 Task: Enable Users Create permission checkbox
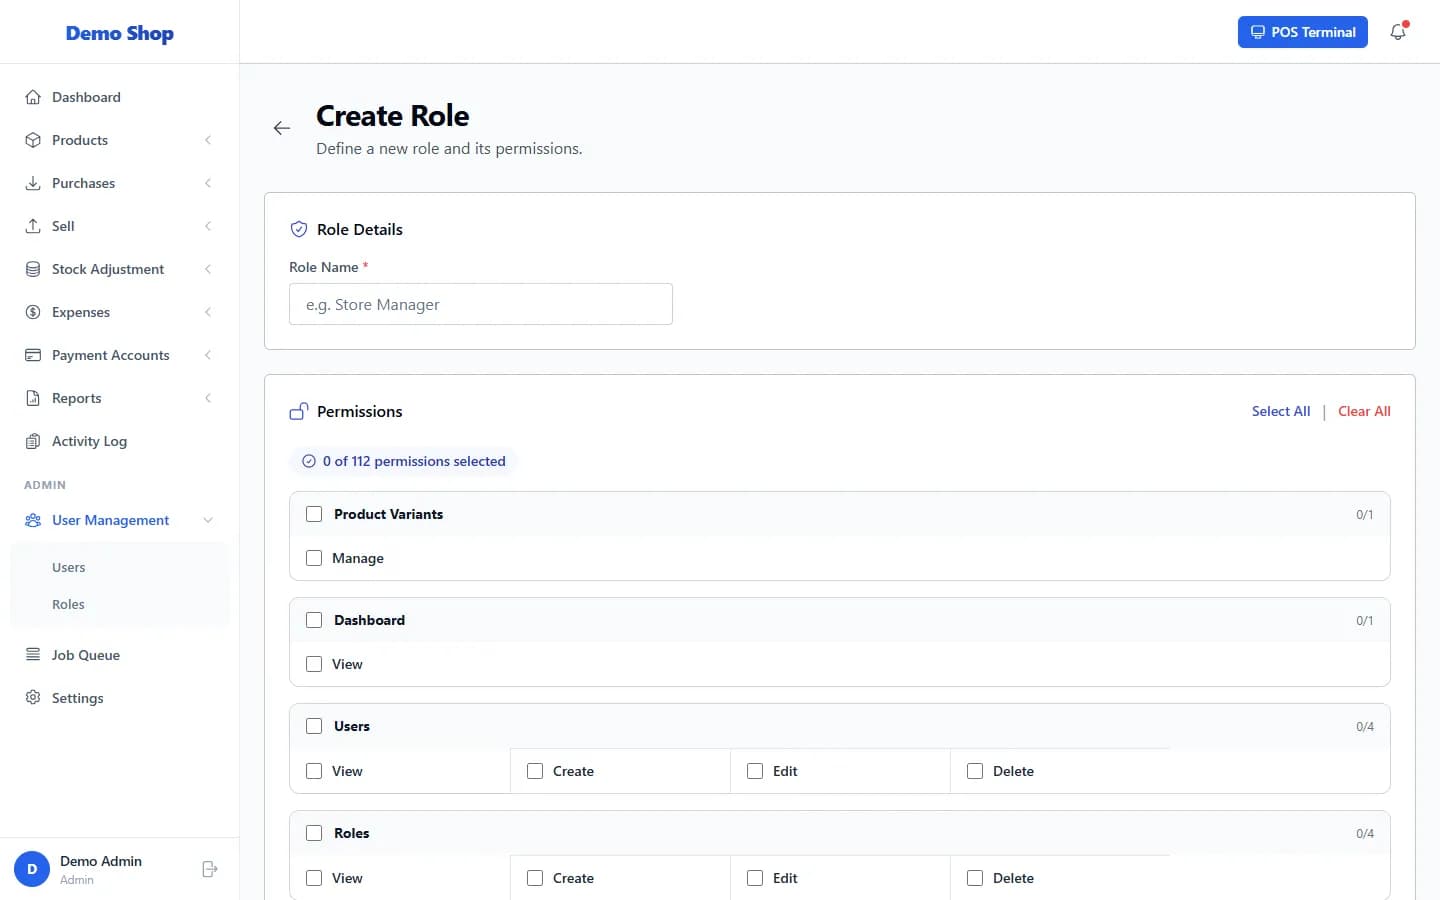tap(535, 771)
